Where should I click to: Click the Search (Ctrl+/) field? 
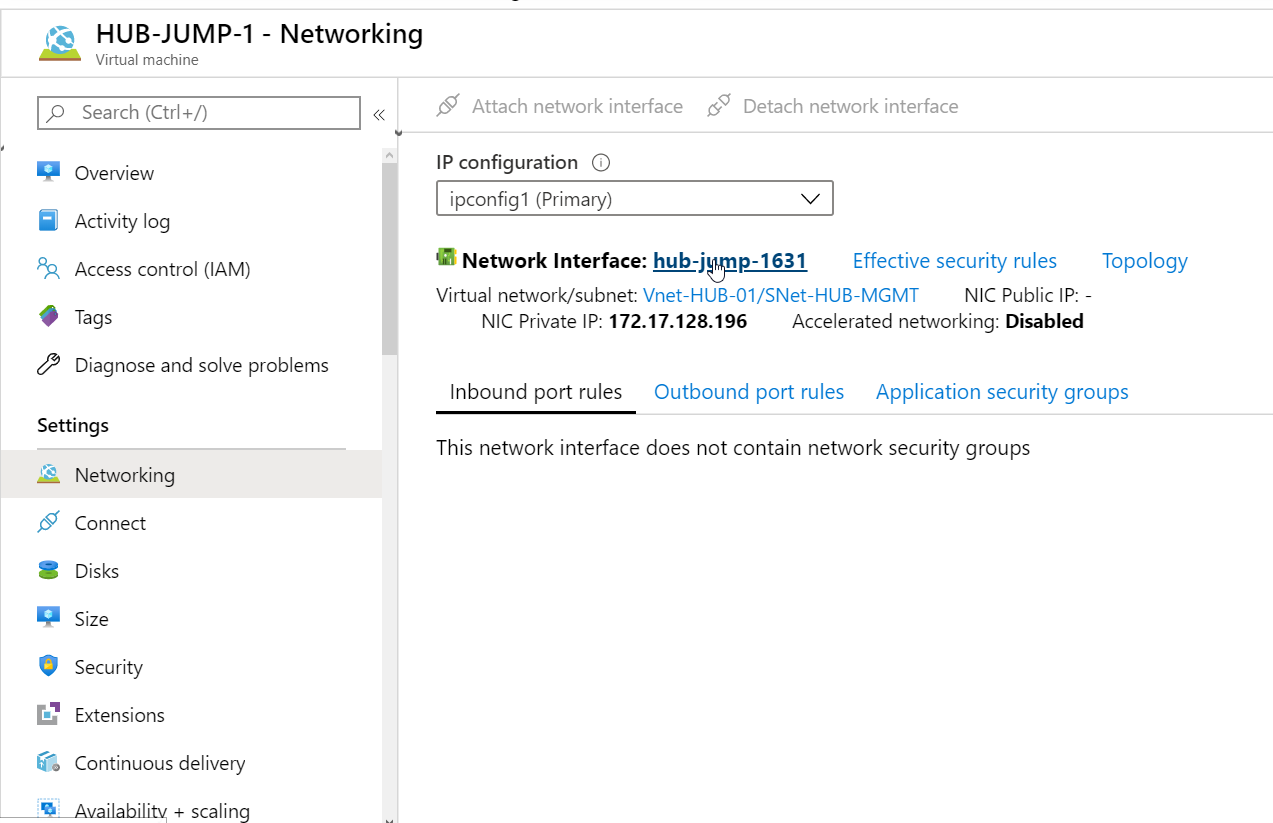tap(199, 113)
